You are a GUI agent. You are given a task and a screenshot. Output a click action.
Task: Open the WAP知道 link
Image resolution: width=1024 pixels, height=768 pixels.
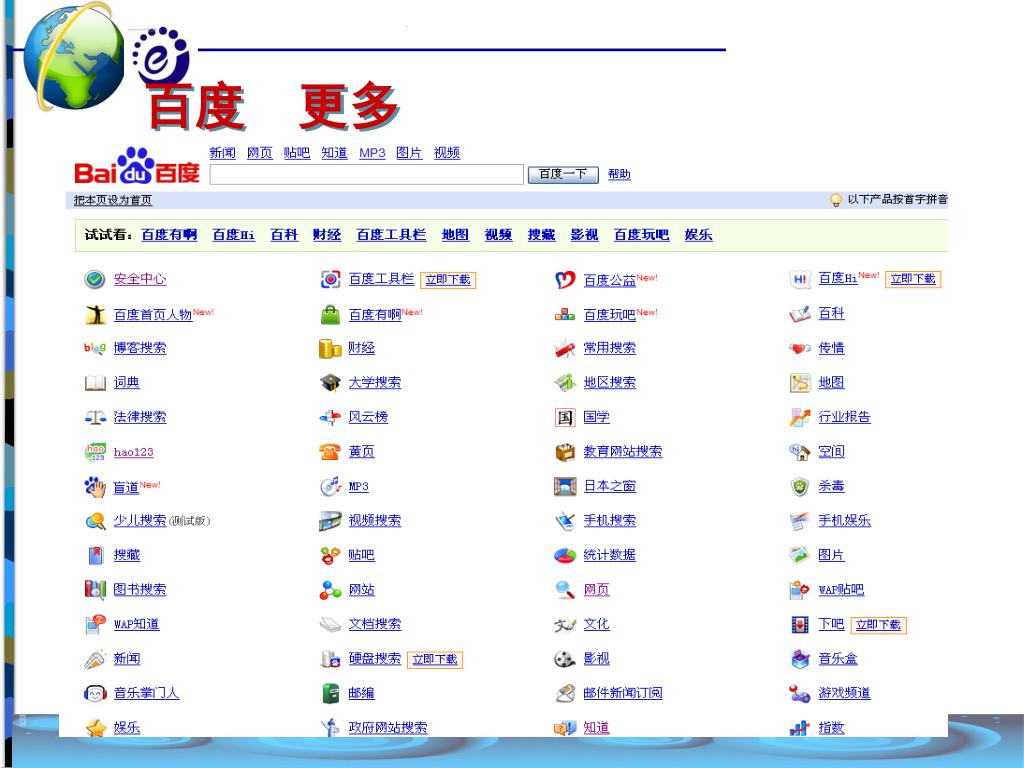click(x=136, y=624)
